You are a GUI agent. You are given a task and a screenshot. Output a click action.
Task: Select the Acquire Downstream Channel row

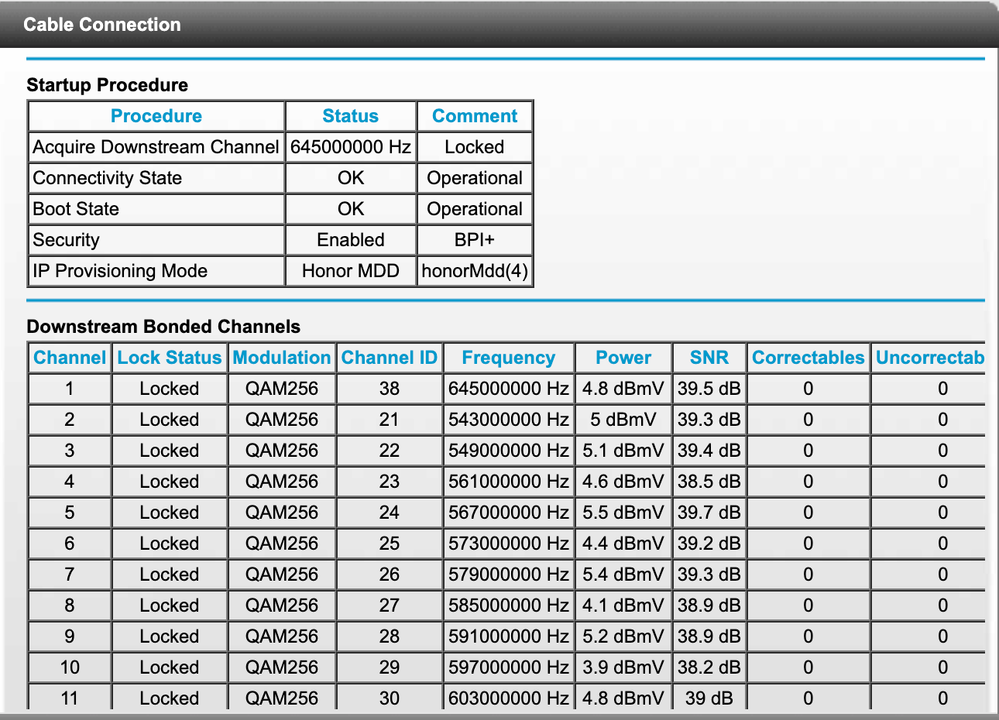155,147
